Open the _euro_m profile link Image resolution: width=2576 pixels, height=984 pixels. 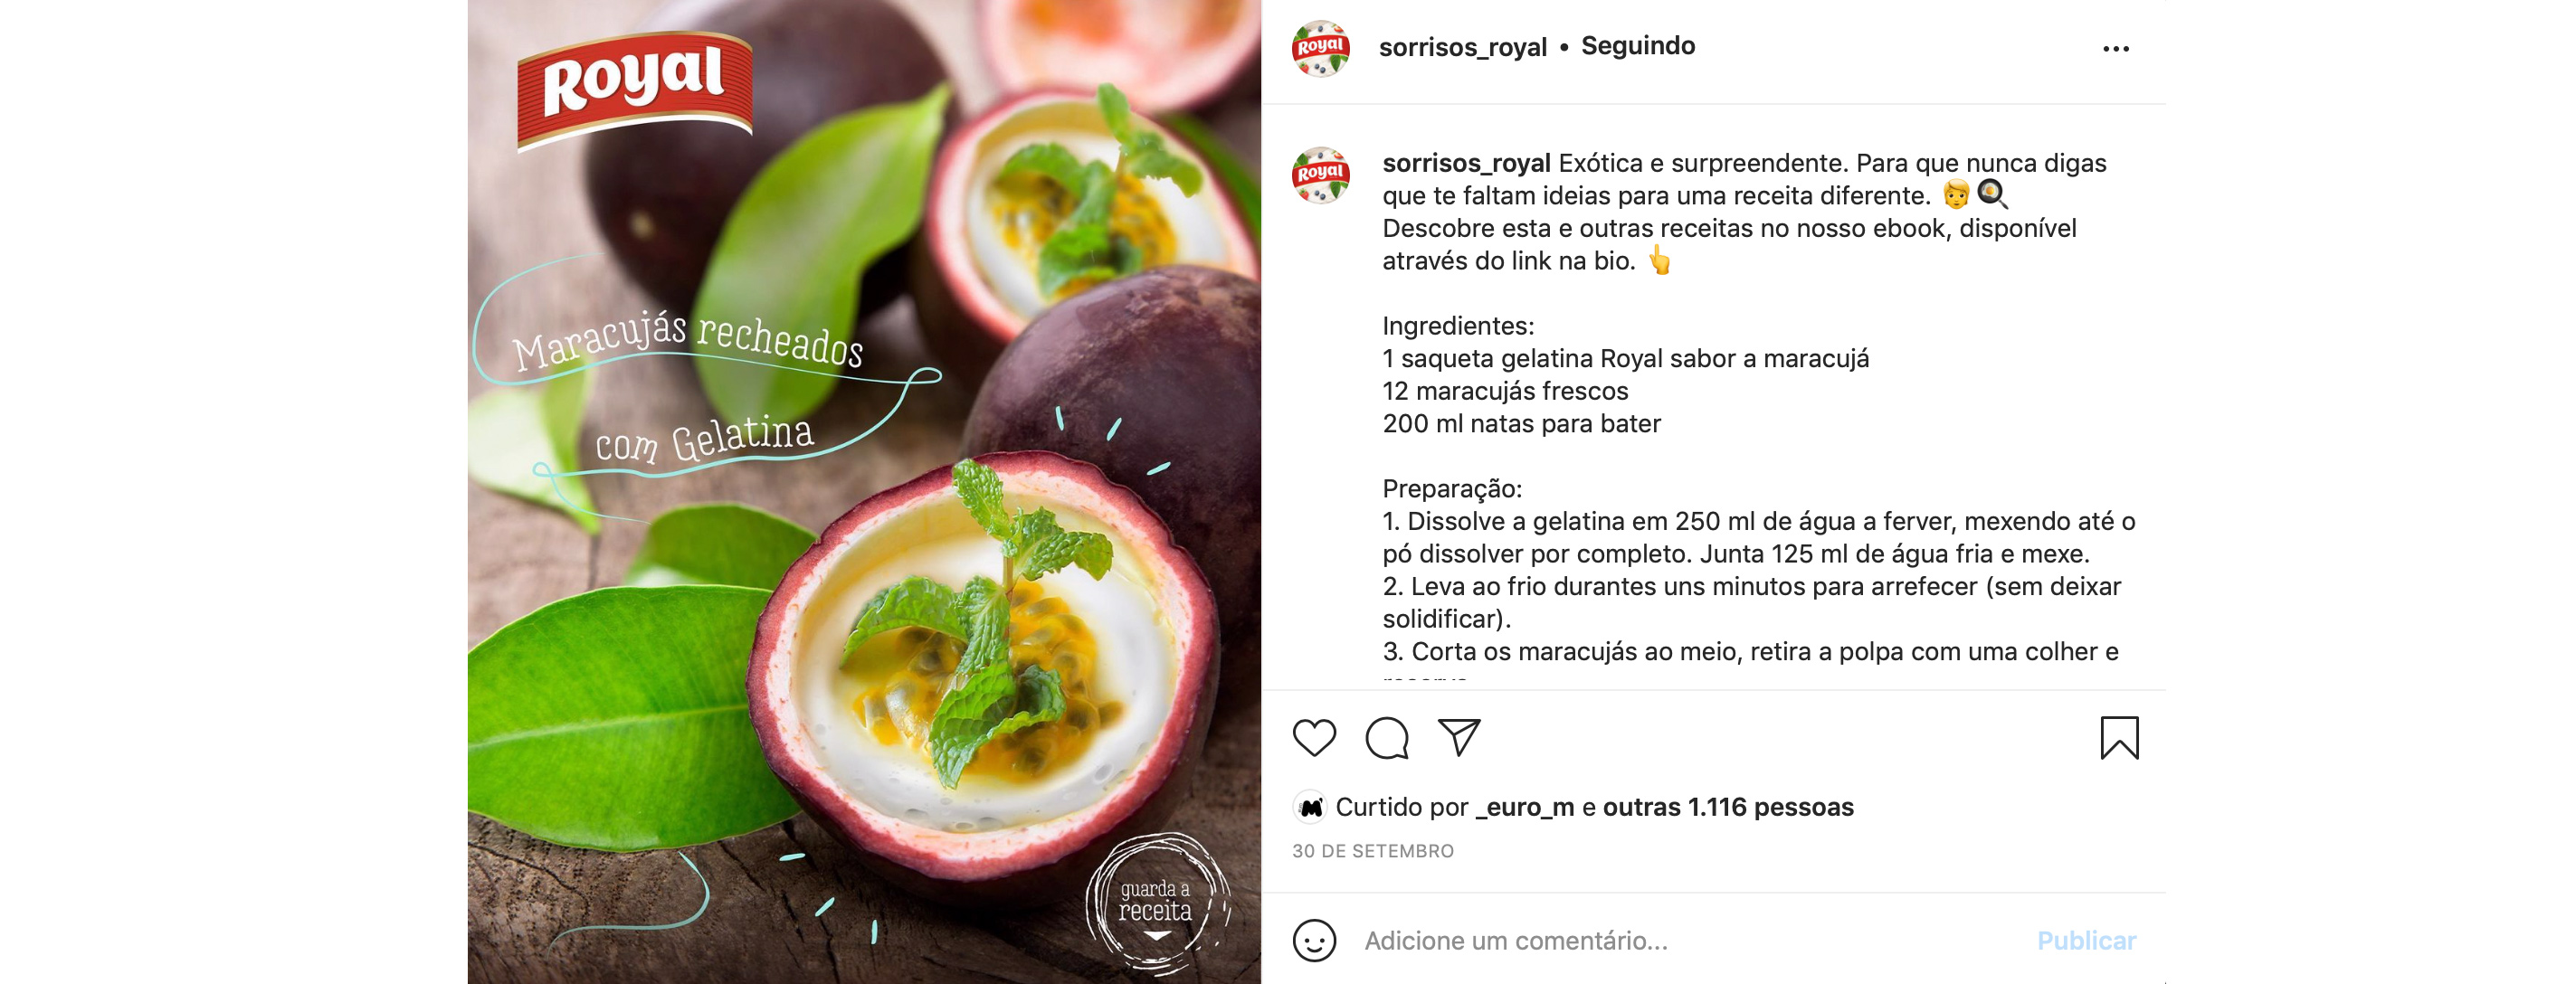coord(1524,807)
